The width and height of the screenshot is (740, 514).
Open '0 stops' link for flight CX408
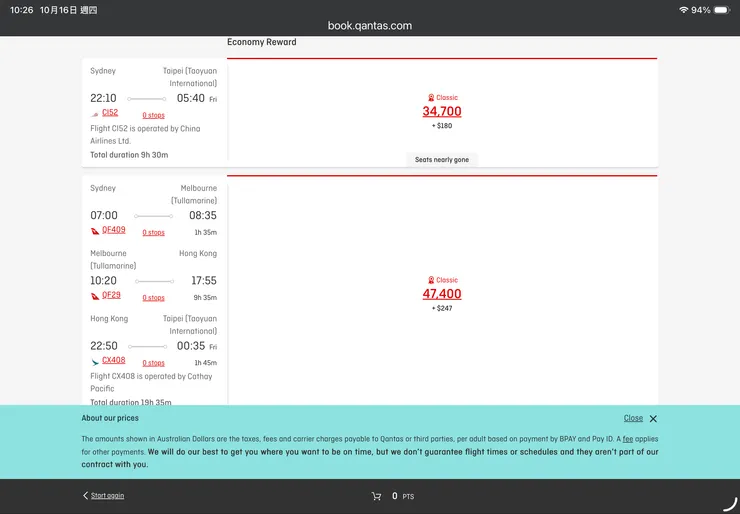(x=153, y=362)
